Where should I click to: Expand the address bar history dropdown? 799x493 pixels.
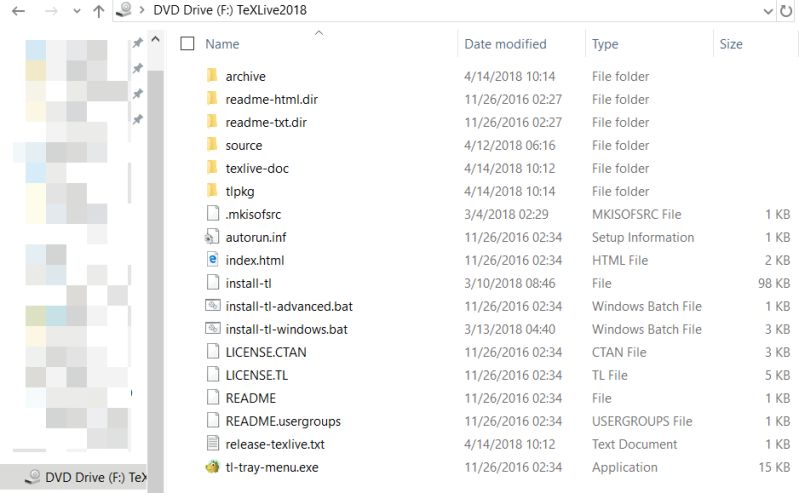[768, 11]
